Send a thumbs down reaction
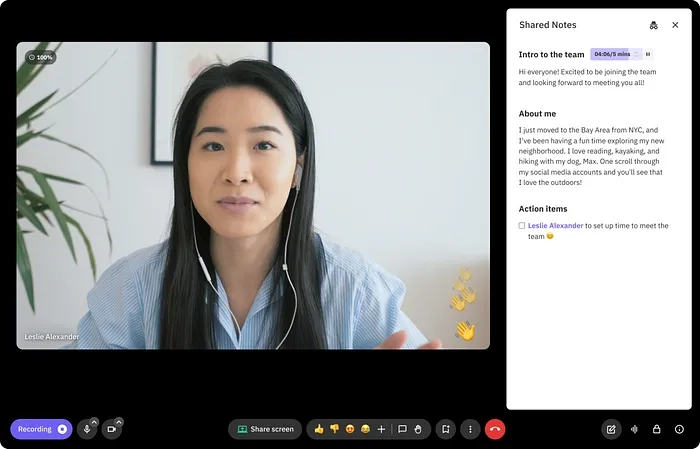Image resolution: width=700 pixels, height=449 pixels. pyautogui.click(x=334, y=429)
